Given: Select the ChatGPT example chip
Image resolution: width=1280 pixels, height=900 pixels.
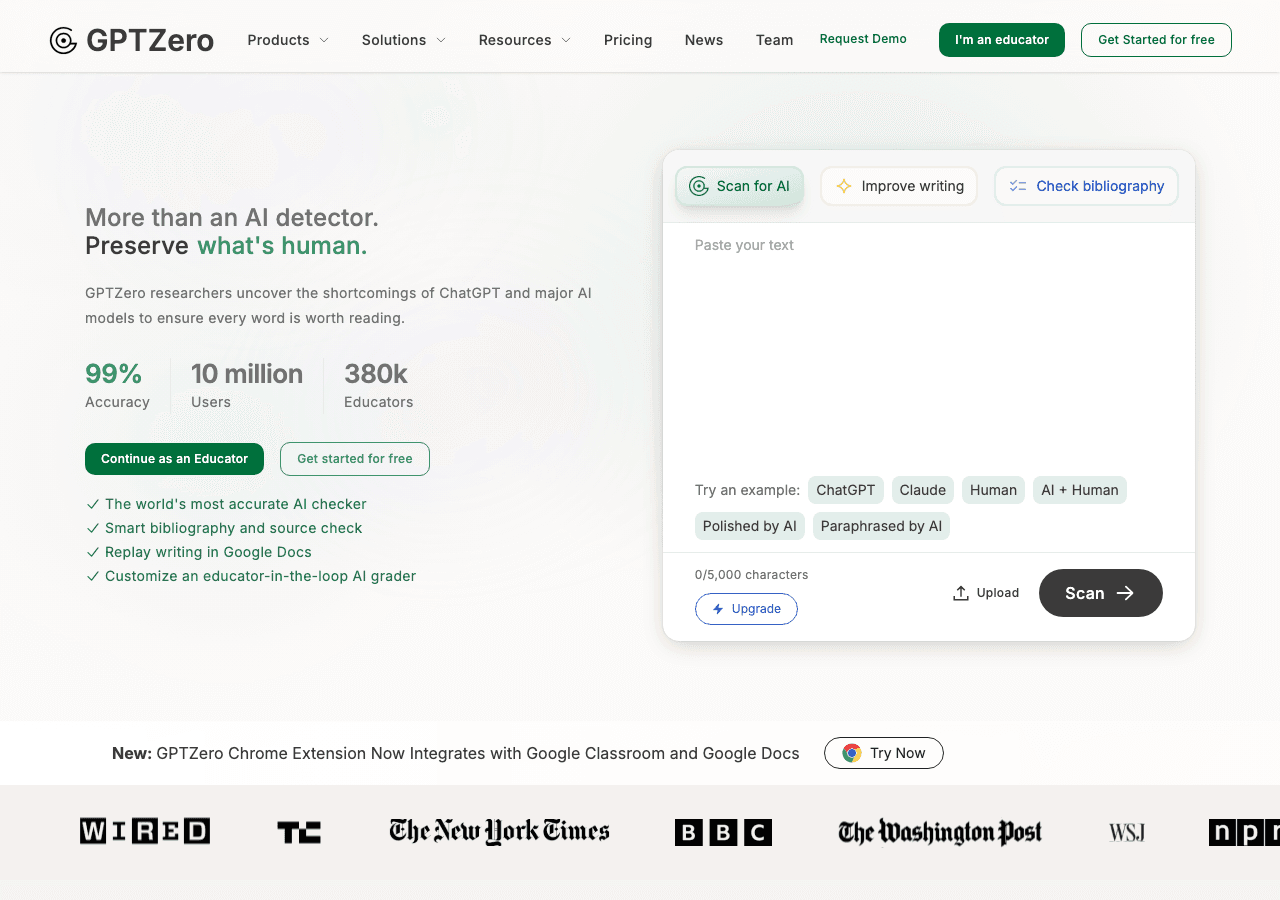Looking at the screenshot, I should [845, 490].
